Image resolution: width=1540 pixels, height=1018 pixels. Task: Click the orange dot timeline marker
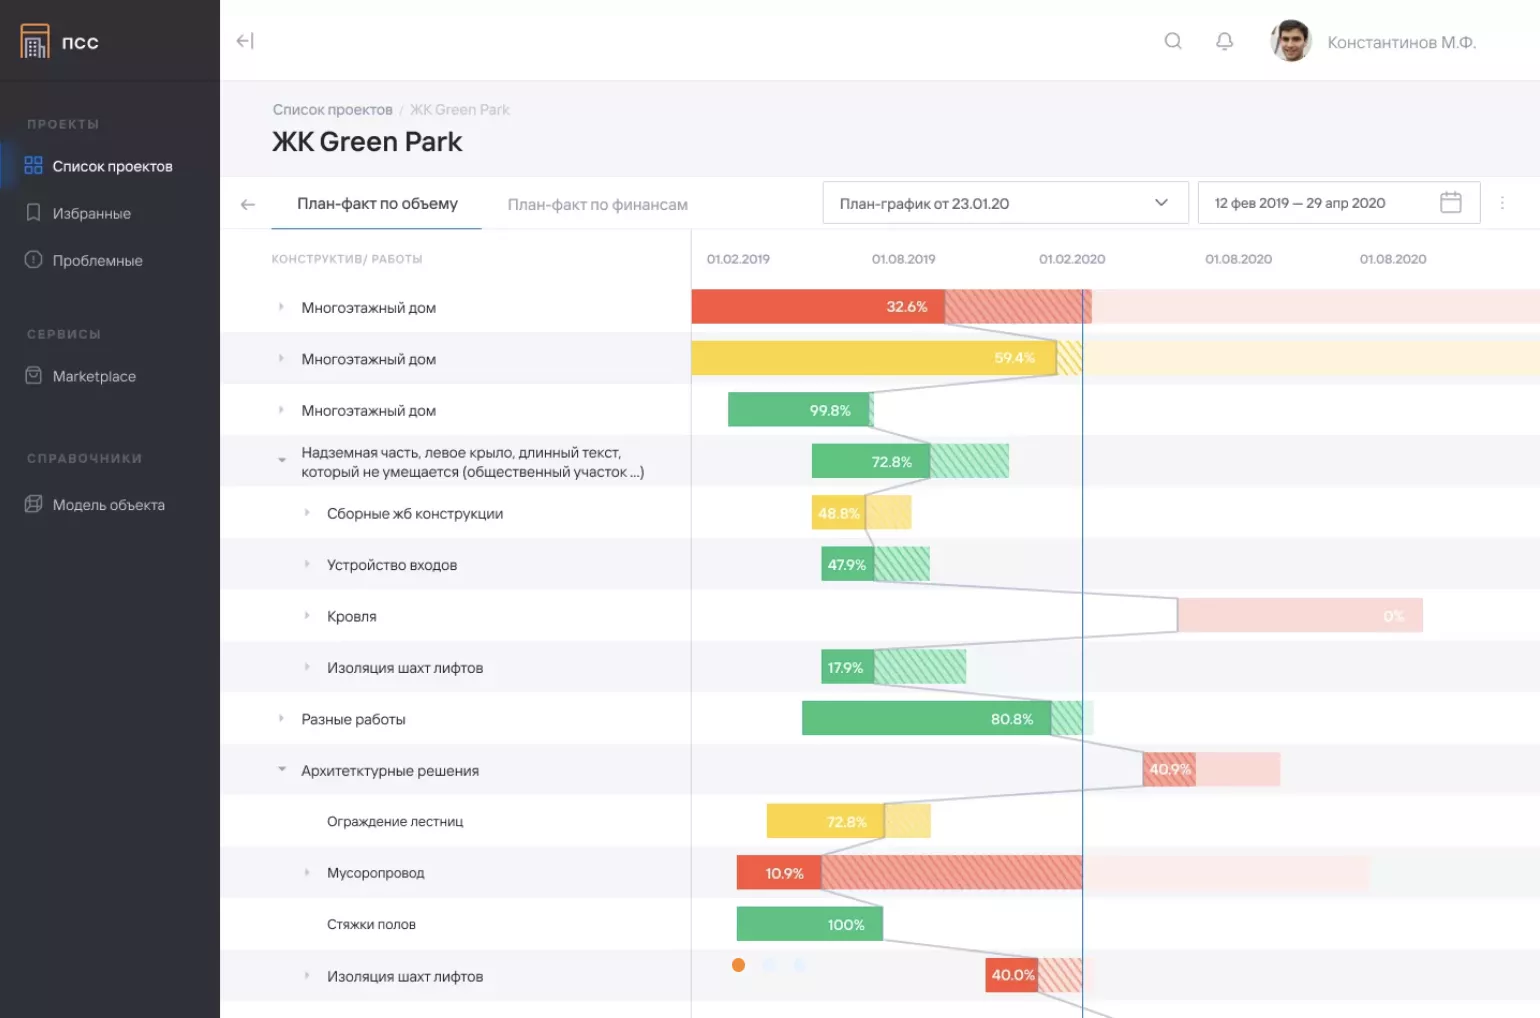pos(738,965)
